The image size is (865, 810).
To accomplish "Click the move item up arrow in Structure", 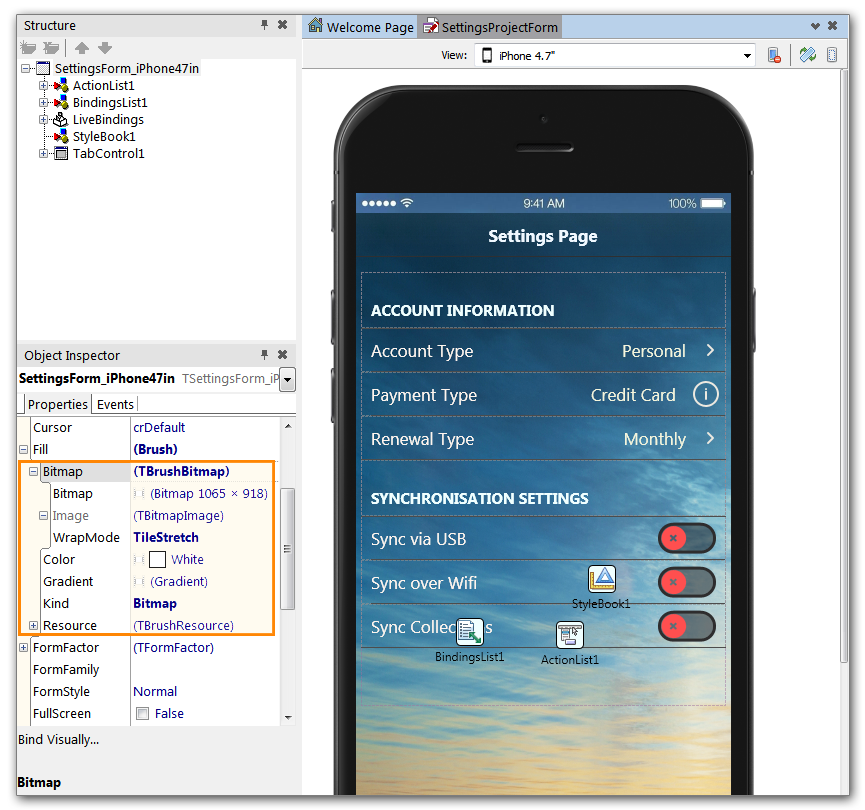I will [x=81, y=47].
